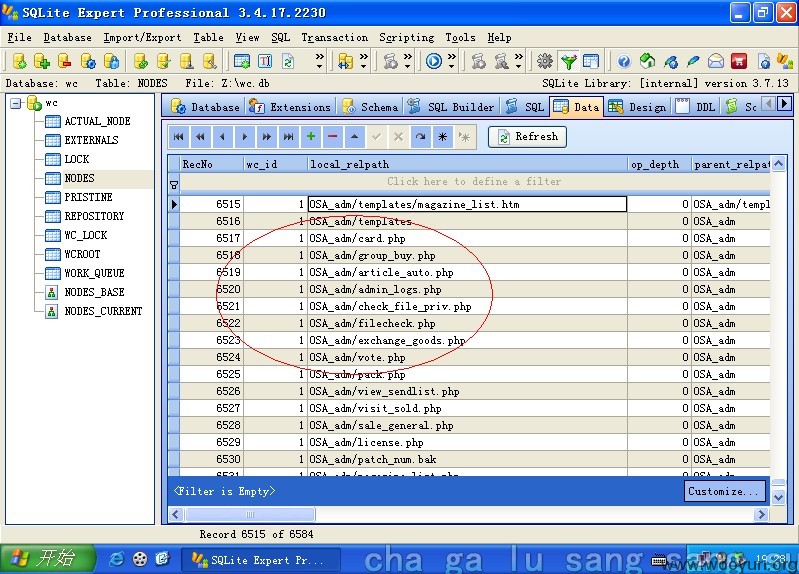Viewport: 799px width, 574px height.
Task: Switch to the Design tab
Action: pos(638,107)
